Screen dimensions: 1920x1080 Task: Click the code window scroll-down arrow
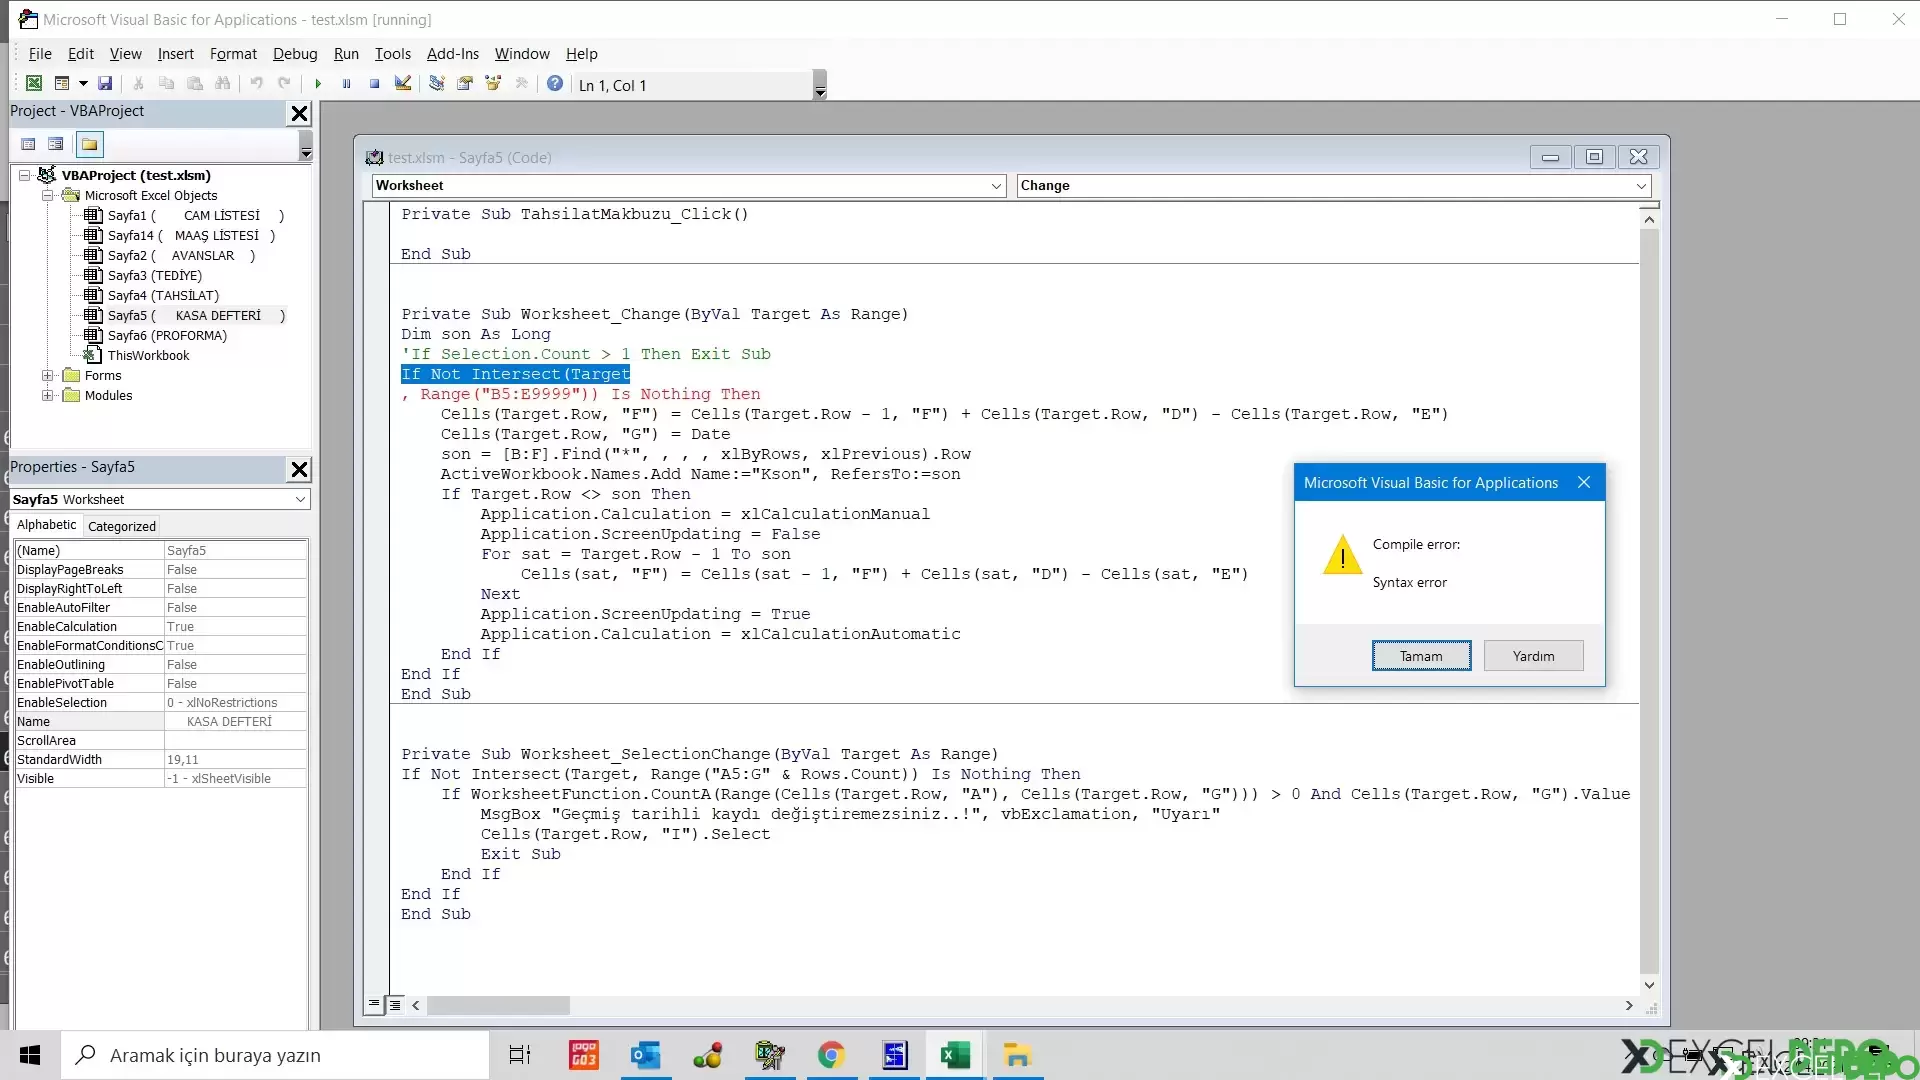coord(1649,985)
